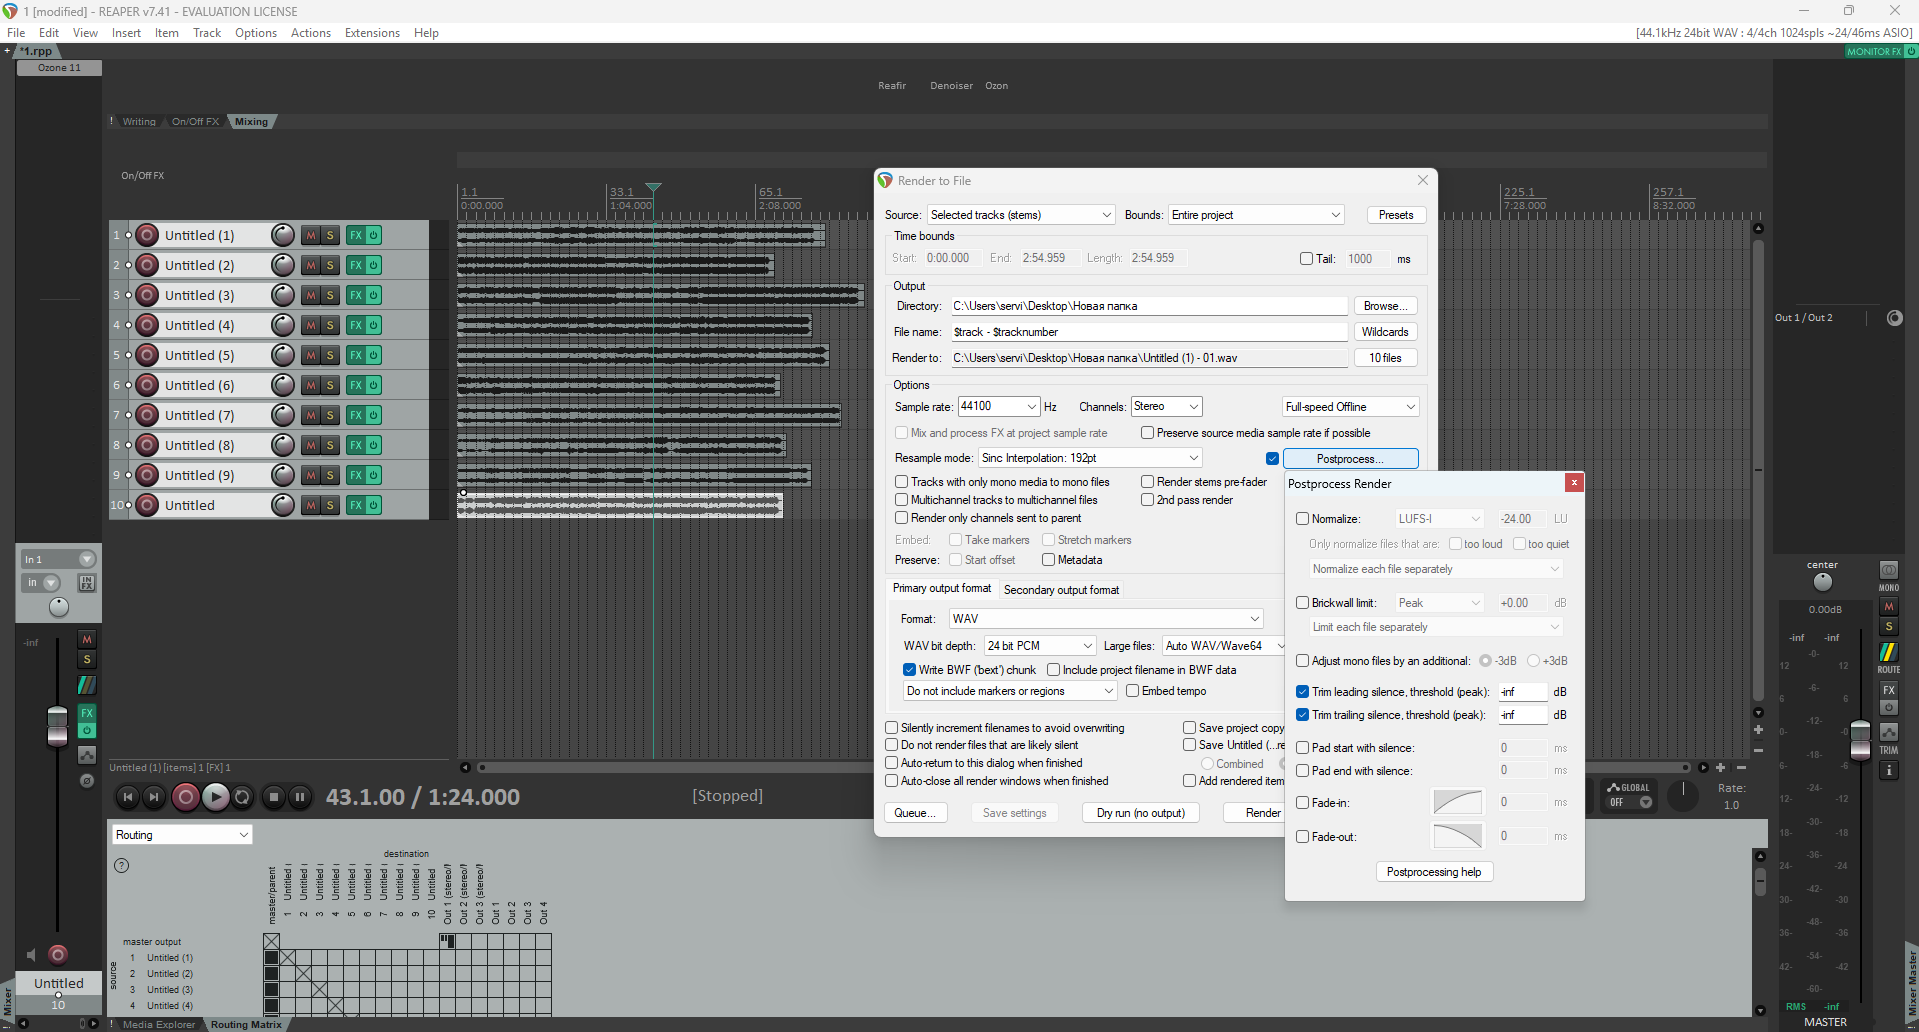Start playback with the Play button
The image size is (1919, 1032).
pos(215,797)
